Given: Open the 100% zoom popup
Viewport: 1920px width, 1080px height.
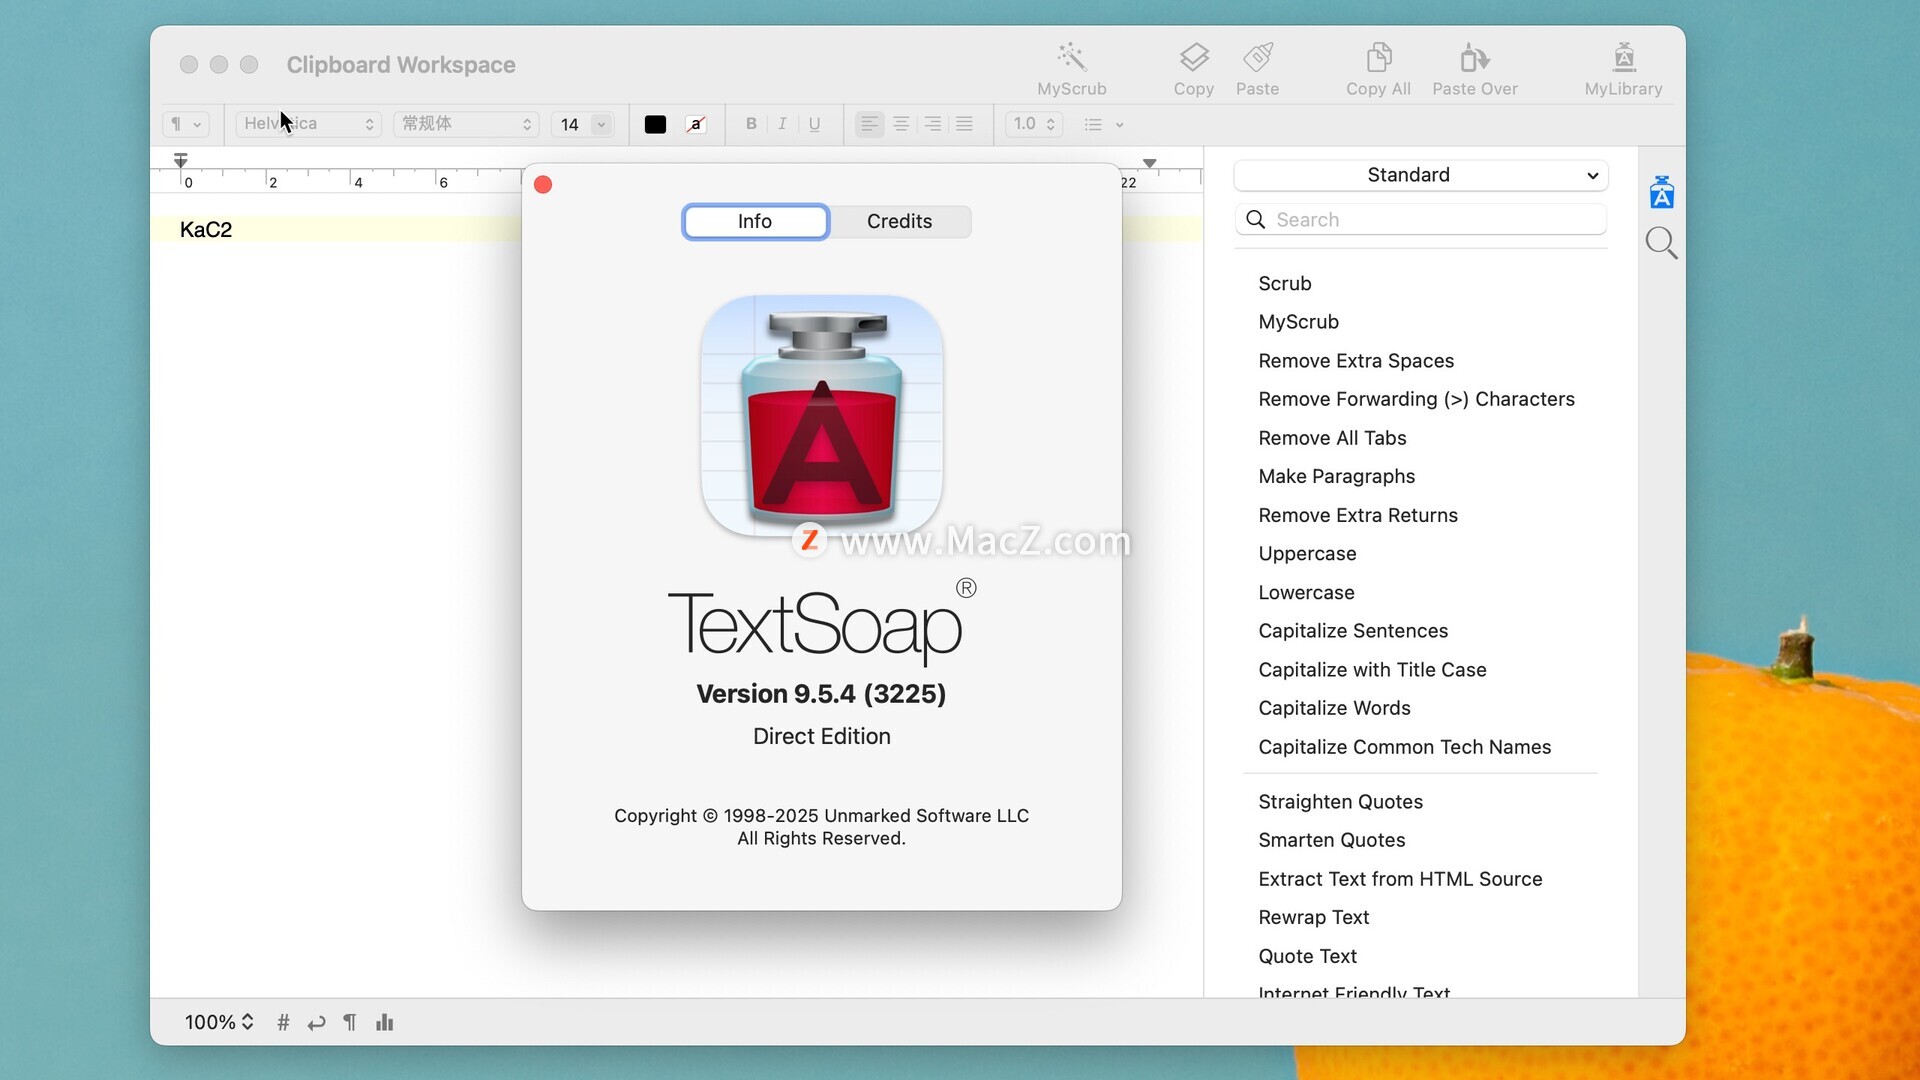Looking at the screenshot, I should [x=219, y=1022].
